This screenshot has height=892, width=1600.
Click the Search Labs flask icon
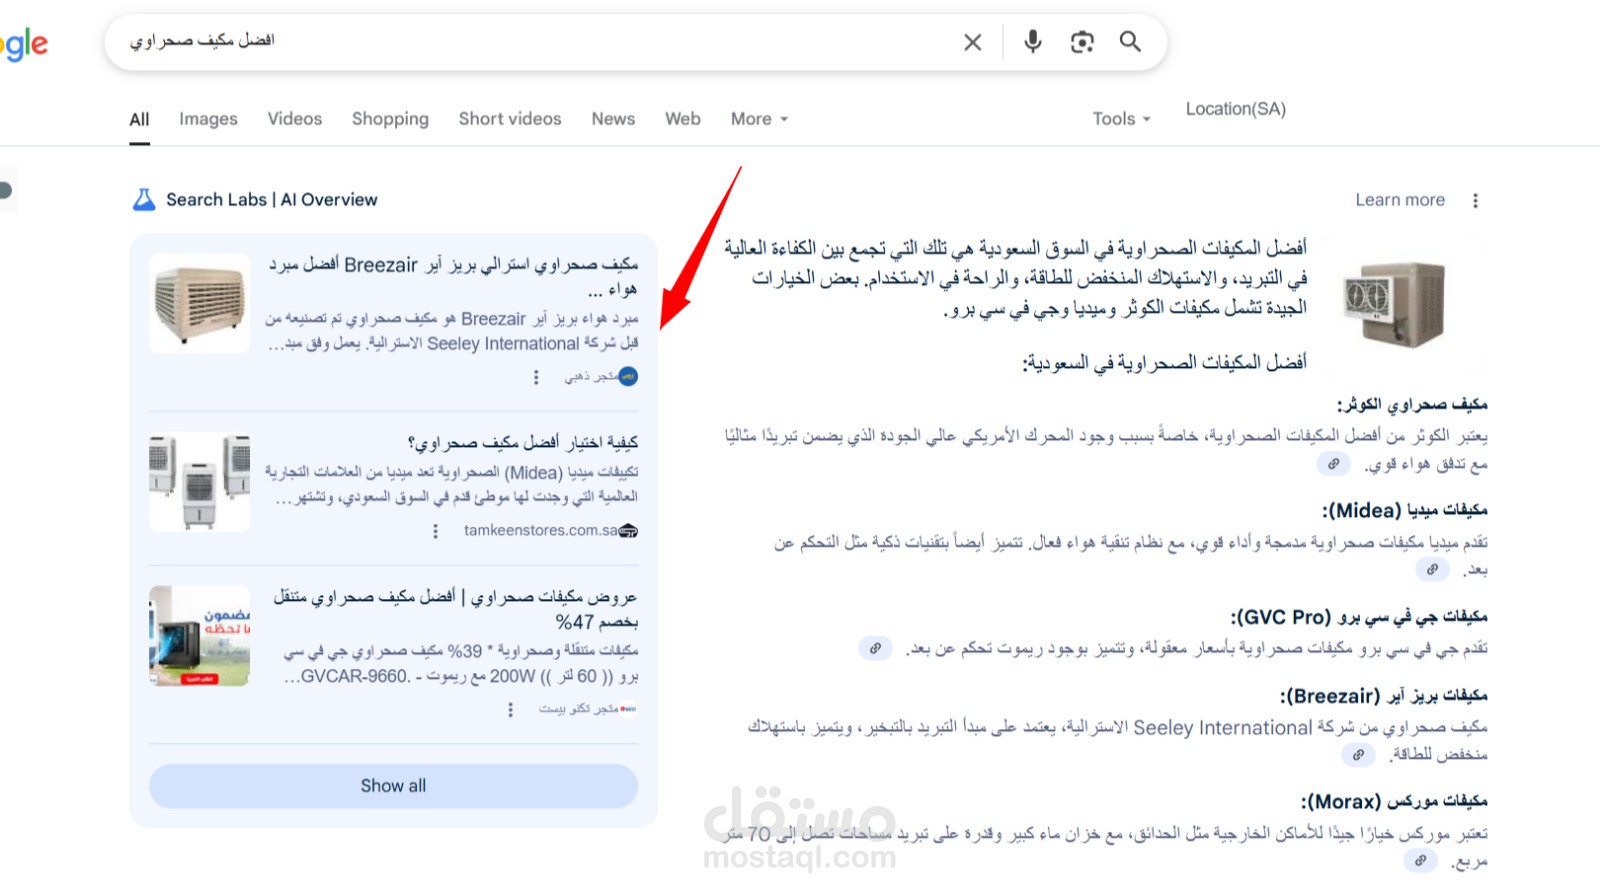pyautogui.click(x=144, y=200)
